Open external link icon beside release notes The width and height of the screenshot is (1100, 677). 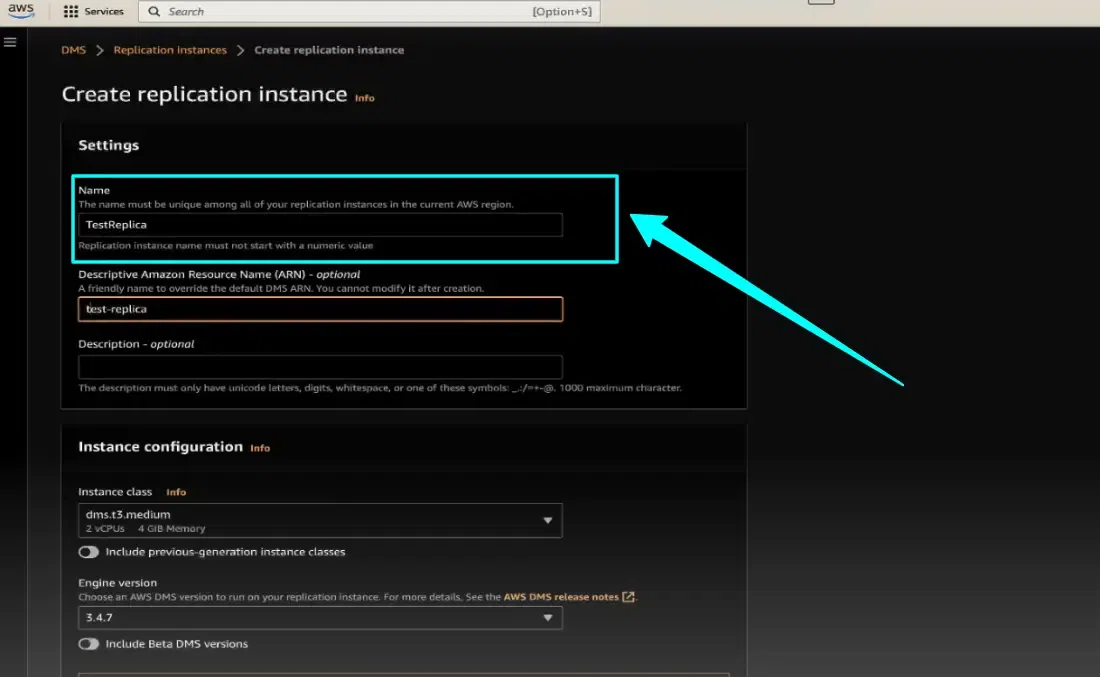click(629, 597)
